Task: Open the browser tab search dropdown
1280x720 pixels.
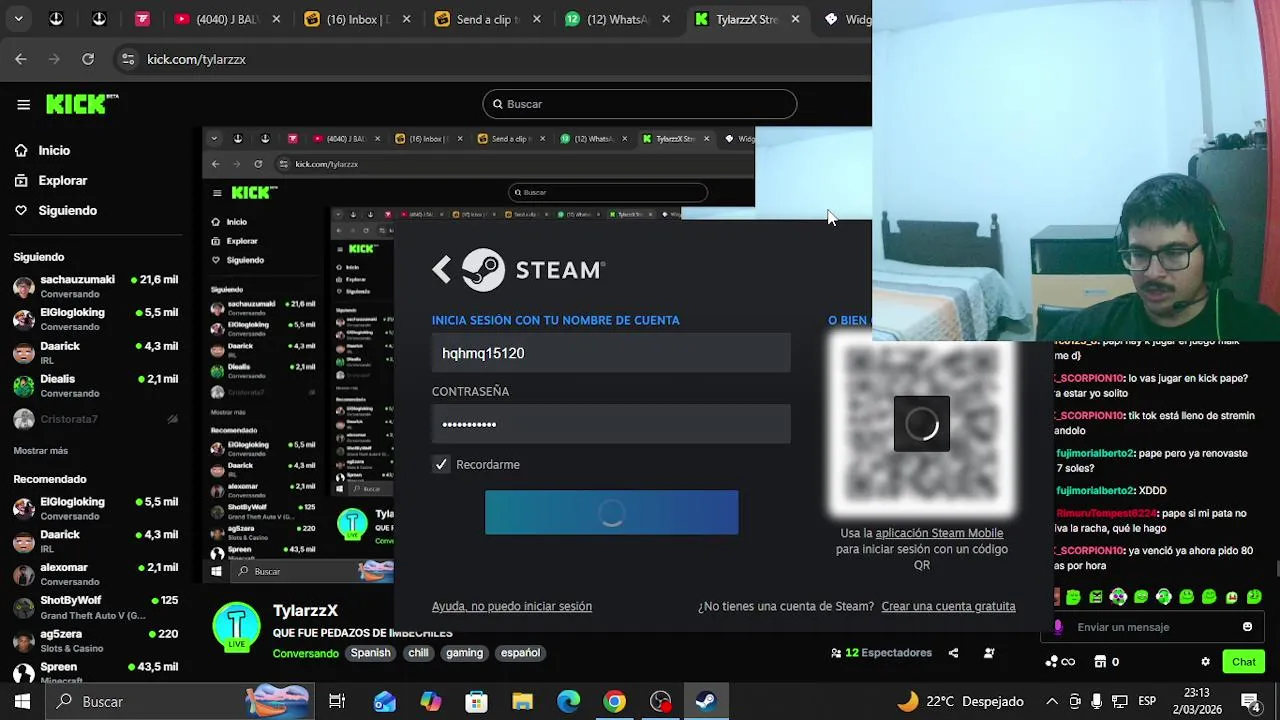Action: click(x=18, y=18)
